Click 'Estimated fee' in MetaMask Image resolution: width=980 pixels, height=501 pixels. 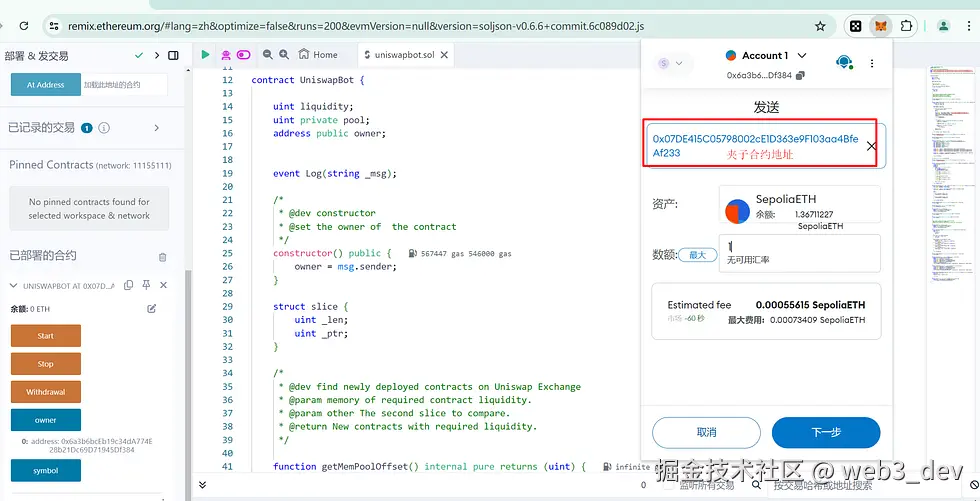click(699, 305)
